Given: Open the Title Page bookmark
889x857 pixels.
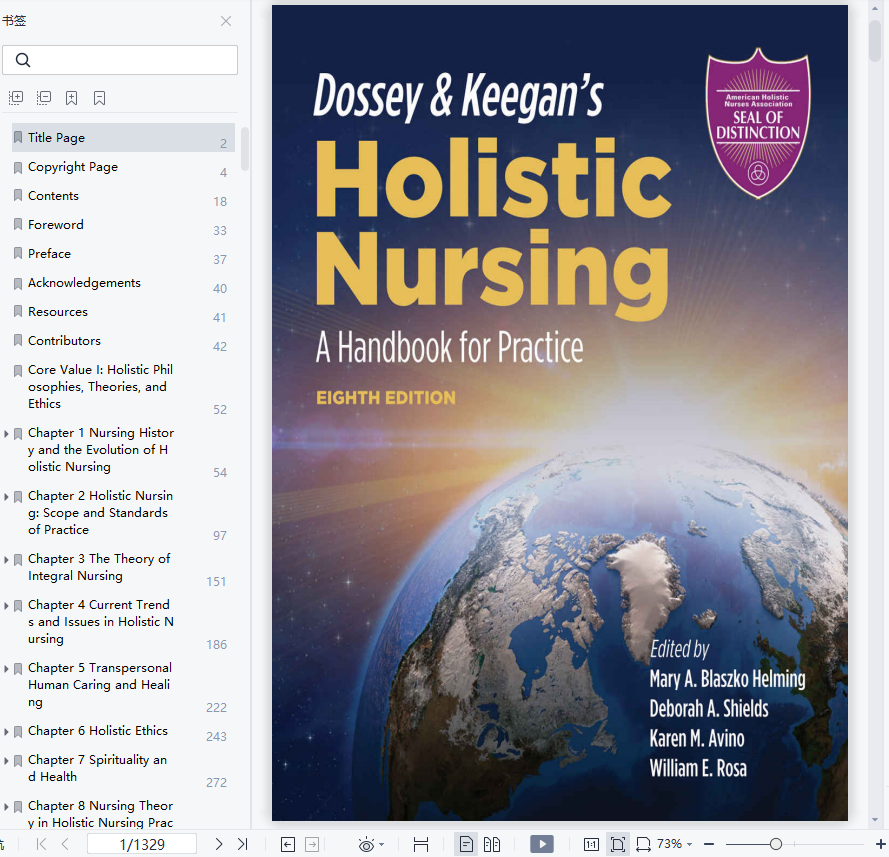Looking at the screenshot, I should tap(123, 138).
